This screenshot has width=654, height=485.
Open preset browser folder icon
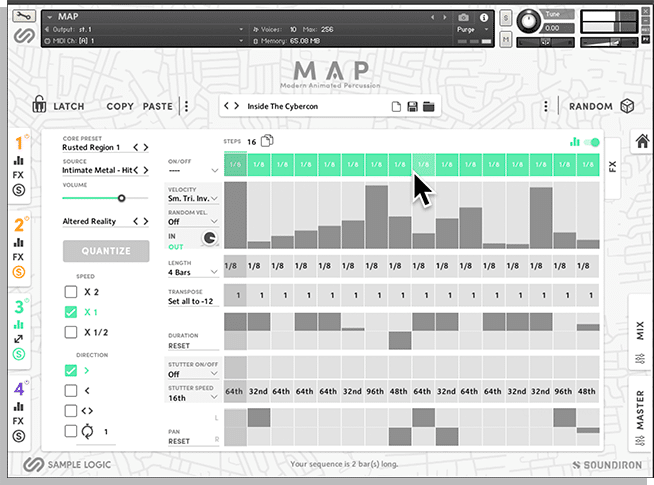coord(428,107)
